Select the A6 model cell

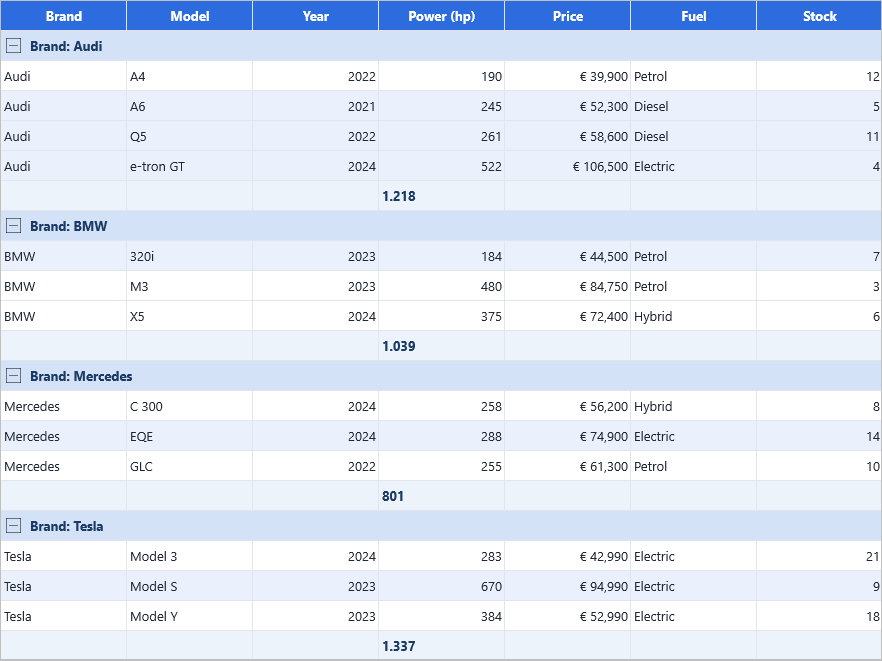coord(190,106)
